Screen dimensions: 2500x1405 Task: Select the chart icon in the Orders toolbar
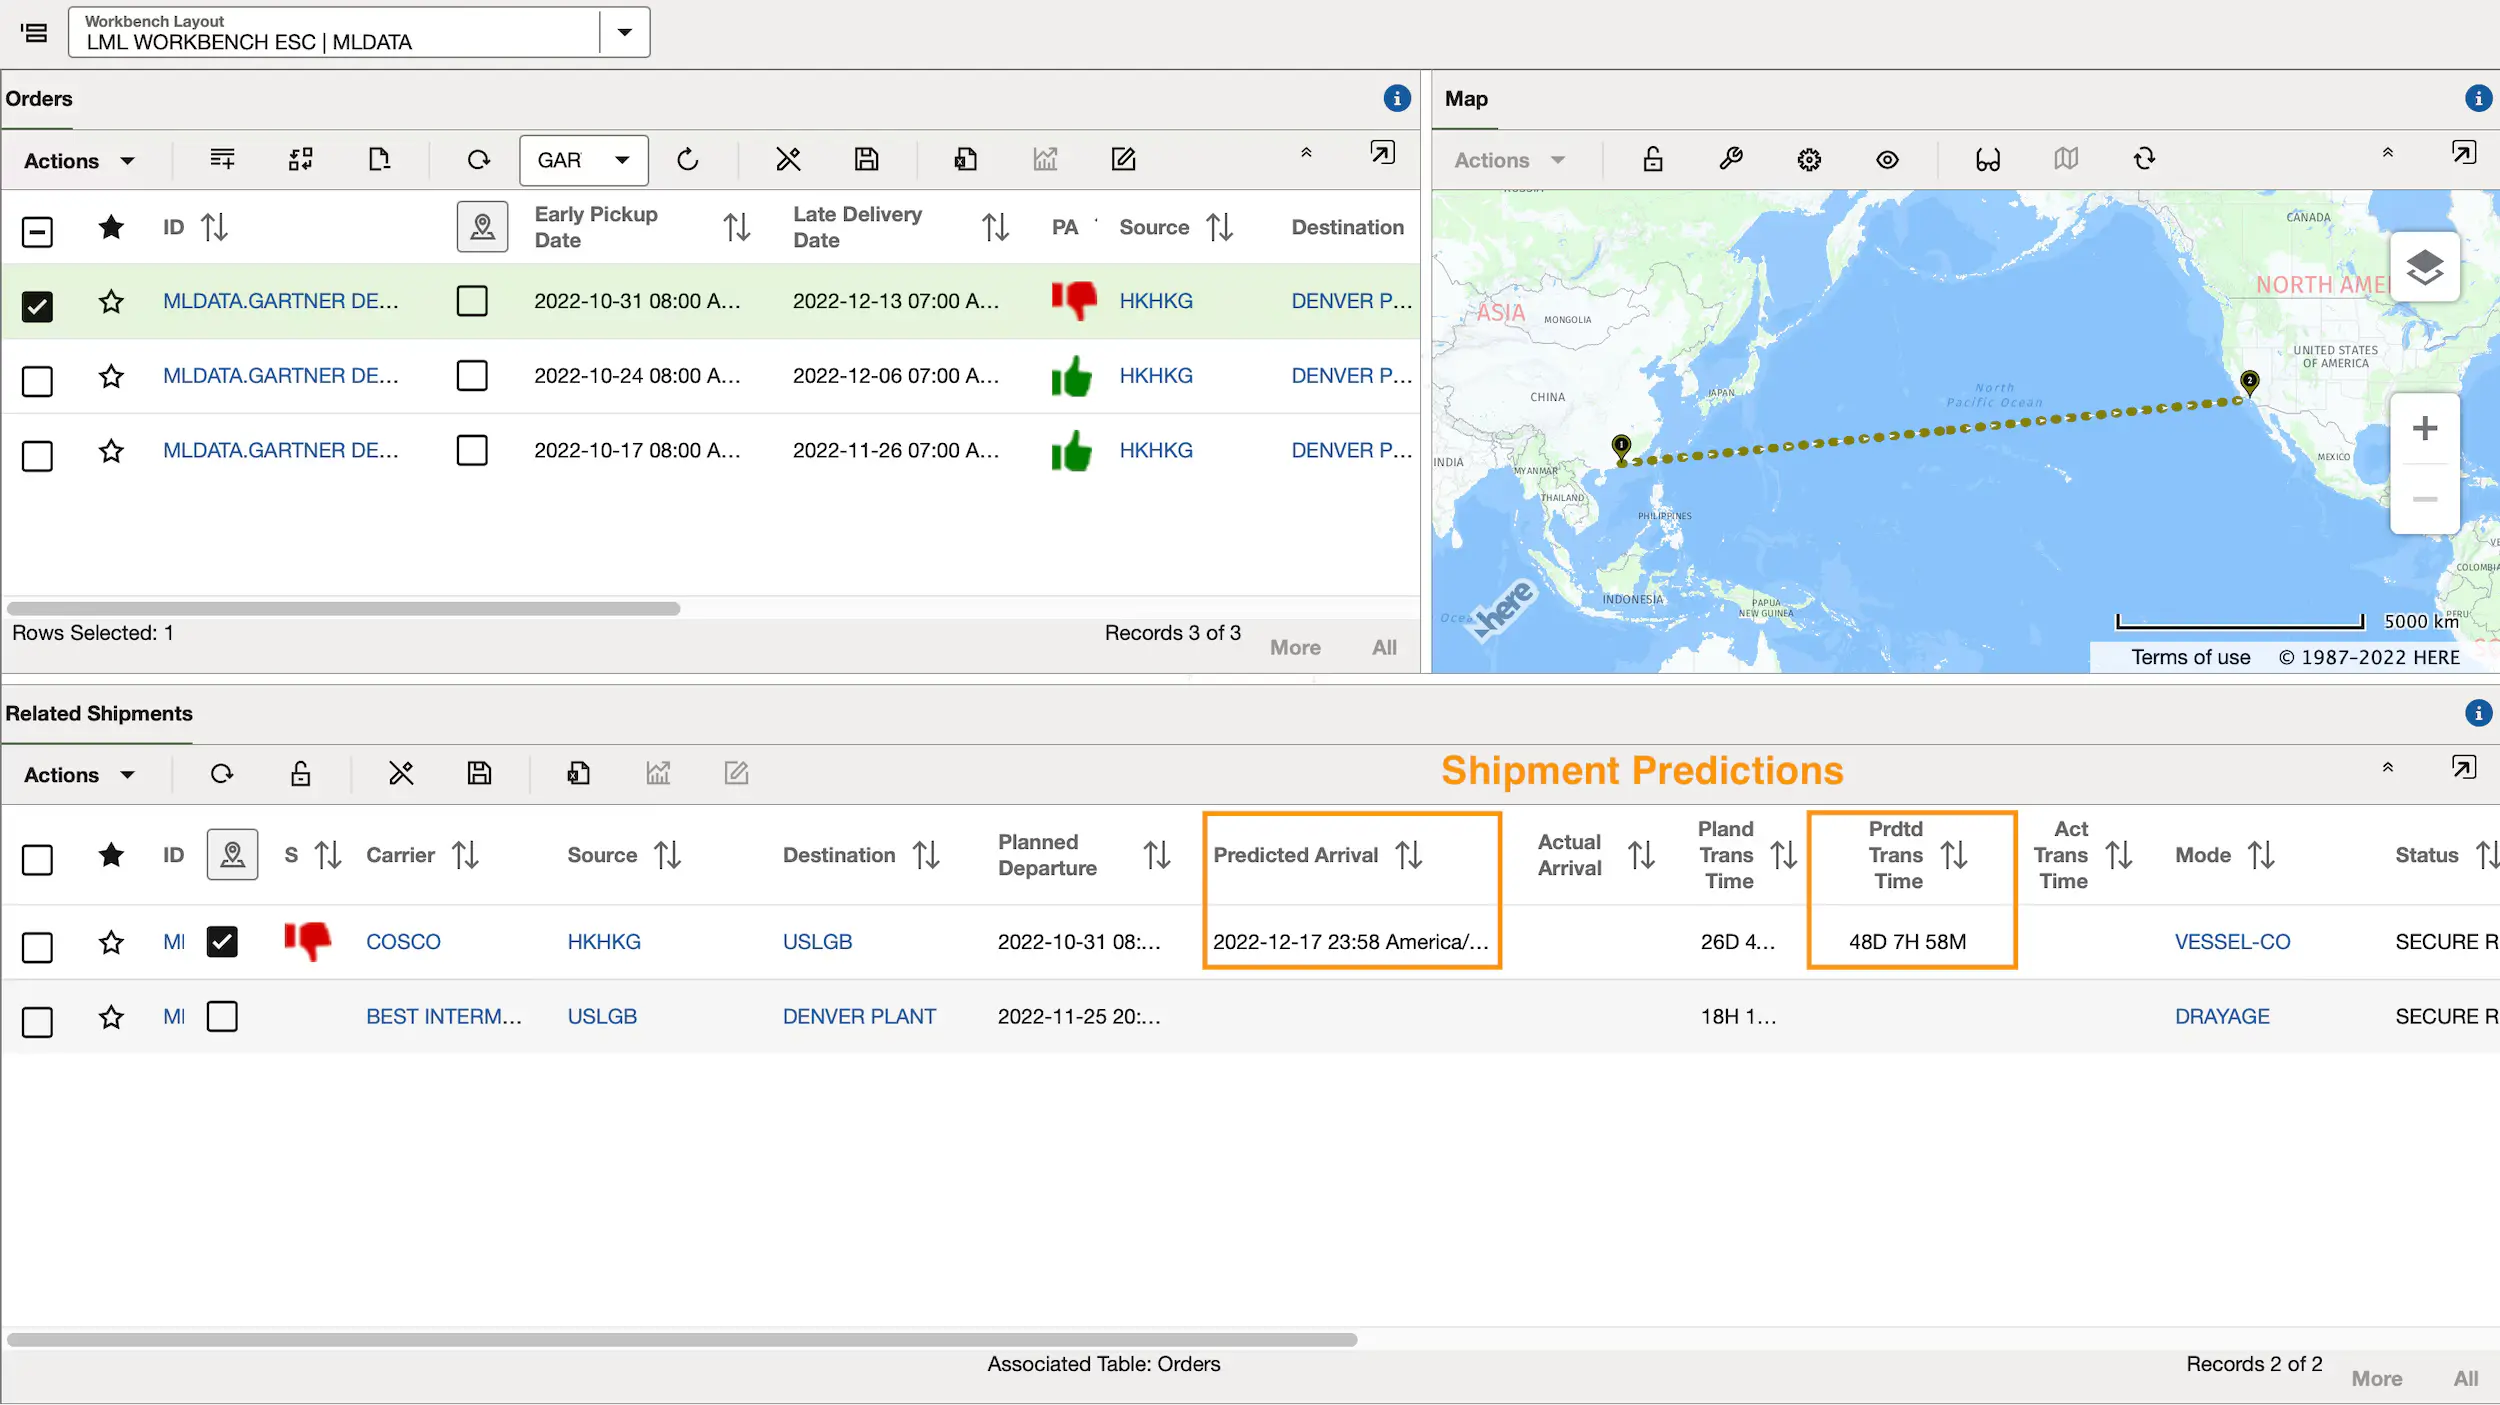[x=1044, y=159]
